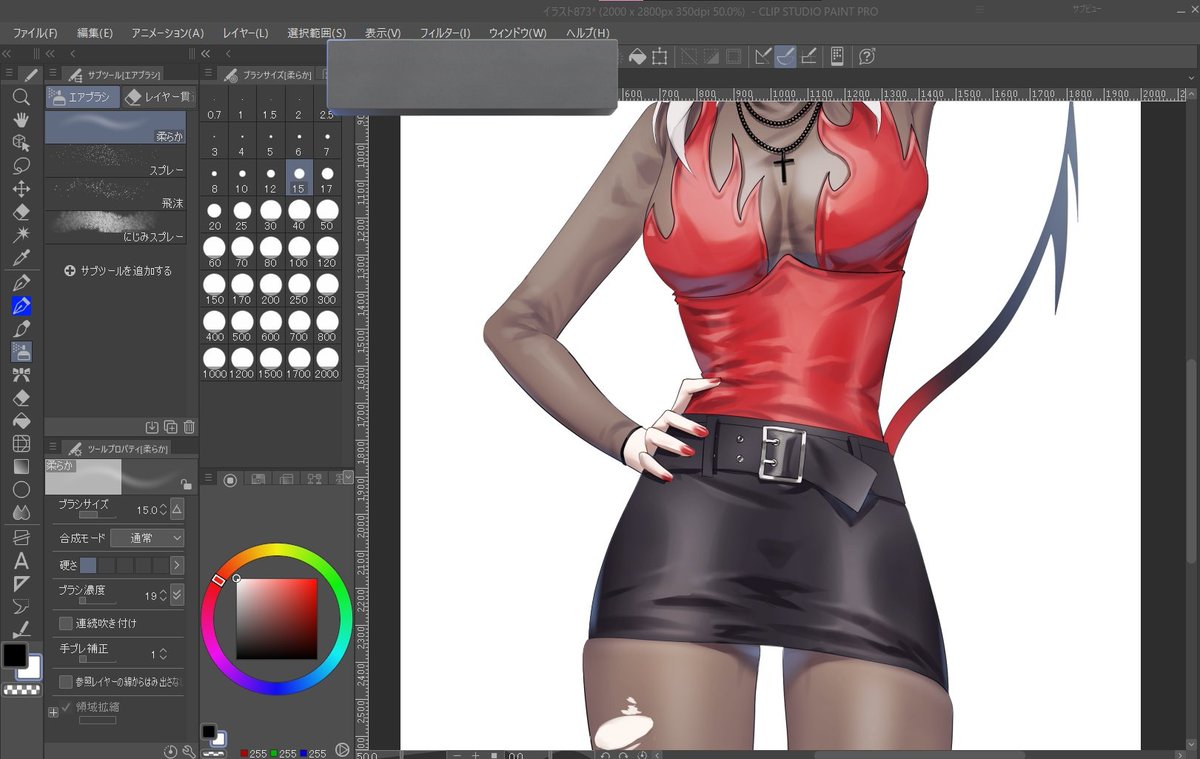Select the Zoom magnifier tool
Screen dimensions: 1200x759
tap(20, 97)
